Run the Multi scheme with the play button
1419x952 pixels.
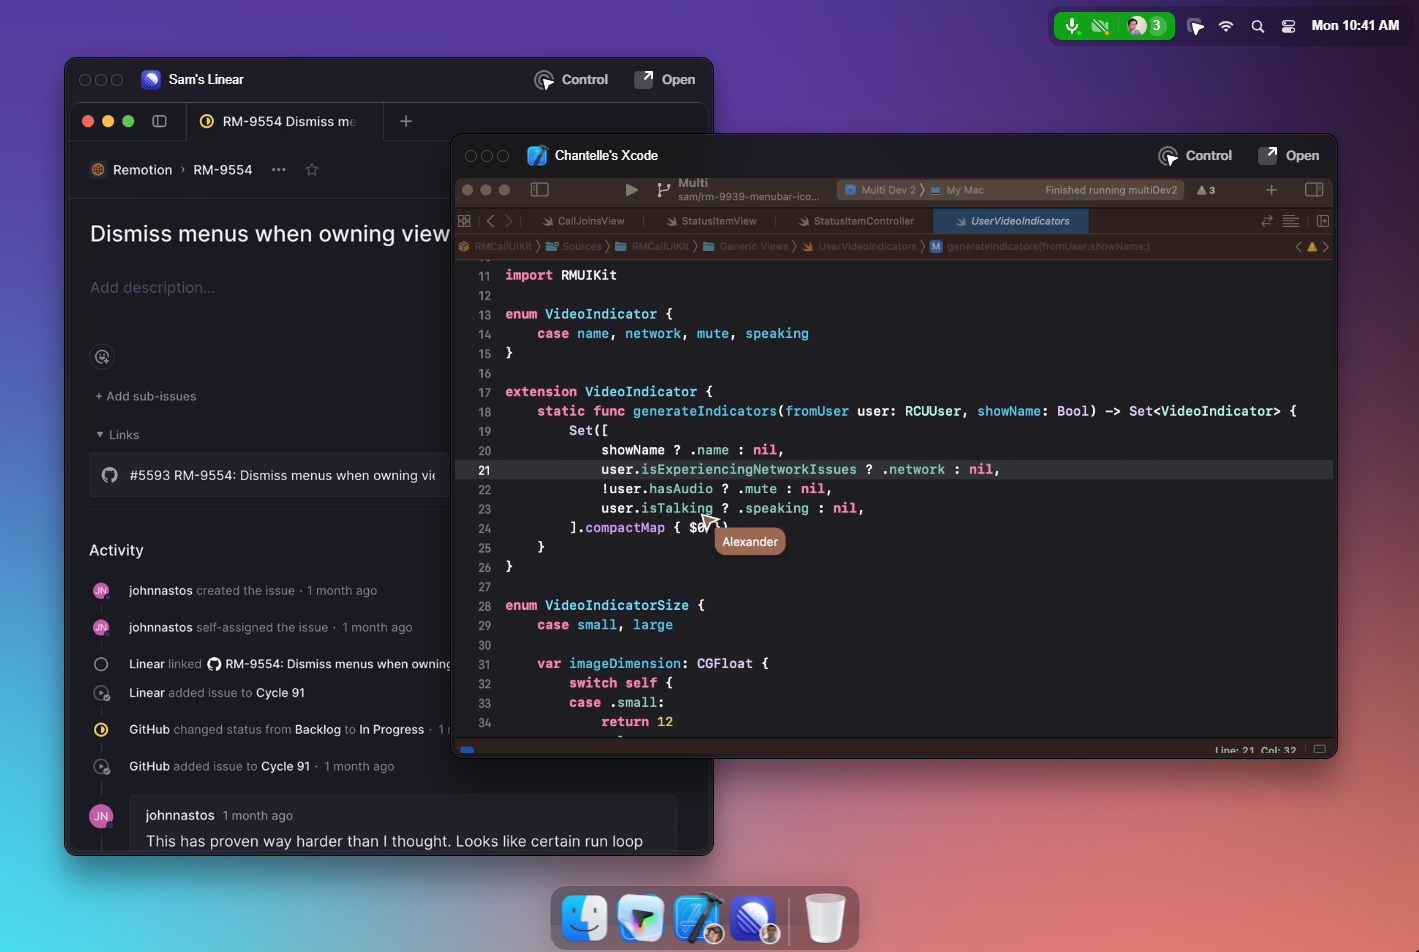(x=632, y=190)
